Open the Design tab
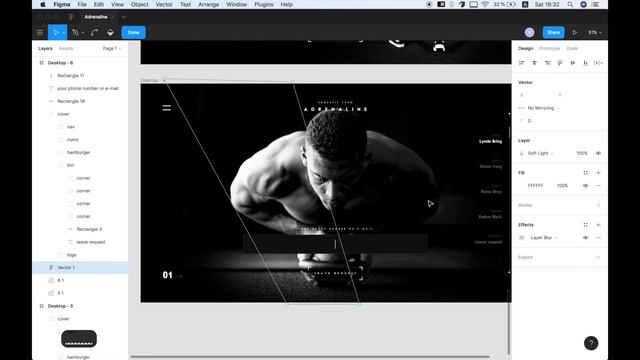This screenshot has width=640, height=360. 525,48
